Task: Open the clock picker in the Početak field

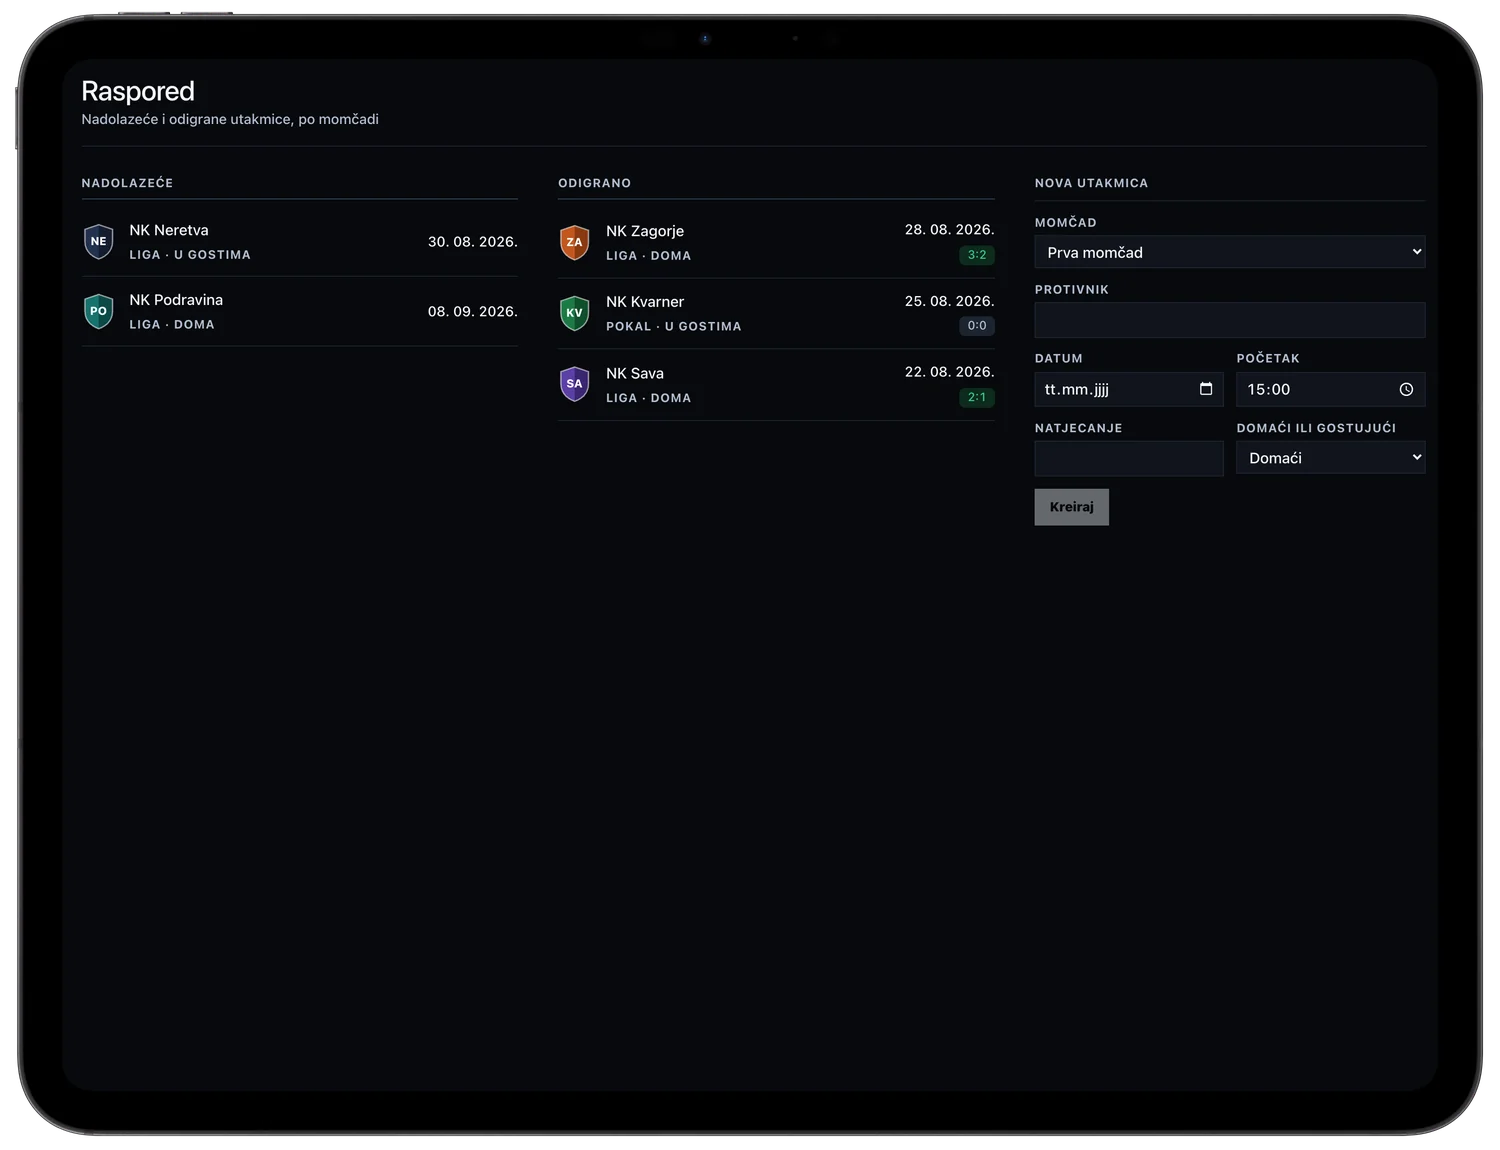Action: (x=1406, y=389)
